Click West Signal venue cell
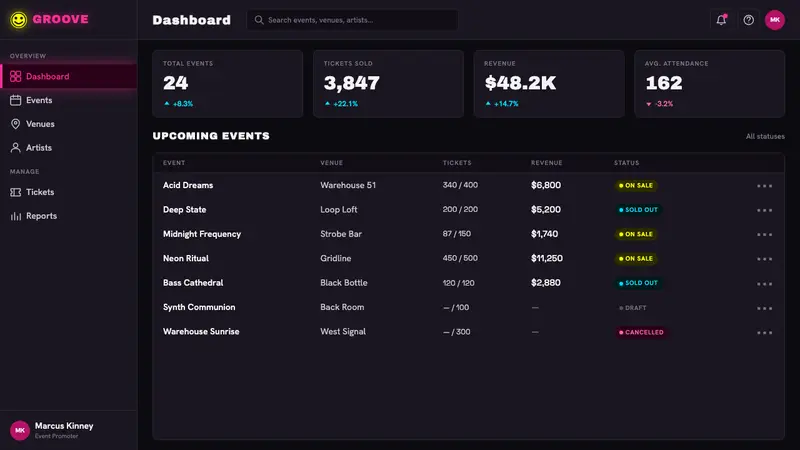The width and height of the screenshot is (800, 450). [343, 332]
